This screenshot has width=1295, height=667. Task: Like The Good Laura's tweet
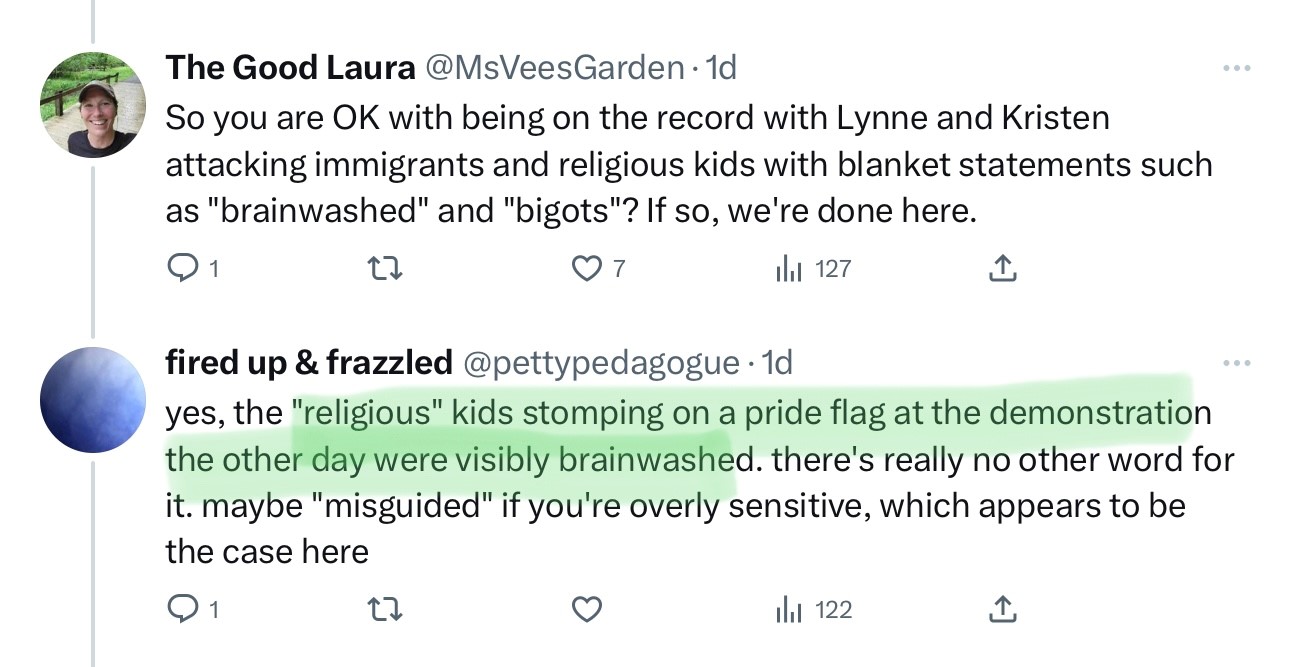coord(586,269)
